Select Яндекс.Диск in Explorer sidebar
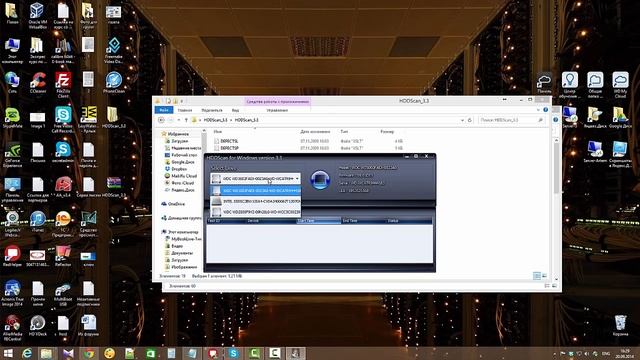Screen dimensions: 640x360 (180, 190)
